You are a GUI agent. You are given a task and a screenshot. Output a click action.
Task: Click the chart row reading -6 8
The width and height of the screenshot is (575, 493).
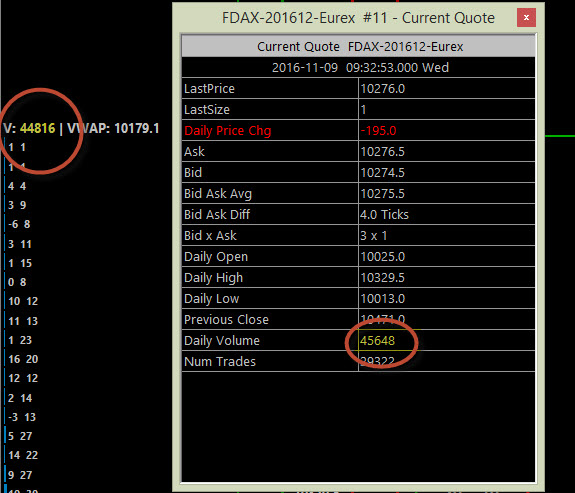pos(19,224)
